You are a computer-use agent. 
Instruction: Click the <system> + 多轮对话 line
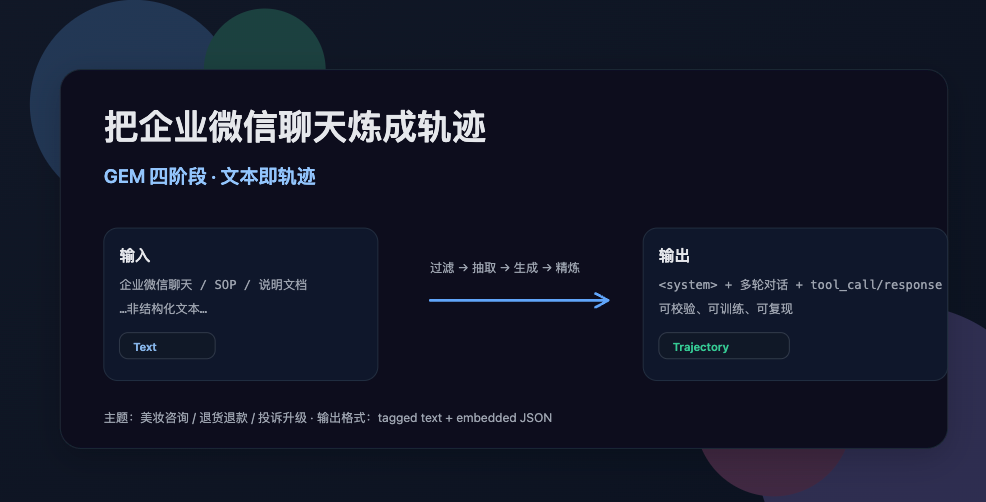click(x=800, y=285)
